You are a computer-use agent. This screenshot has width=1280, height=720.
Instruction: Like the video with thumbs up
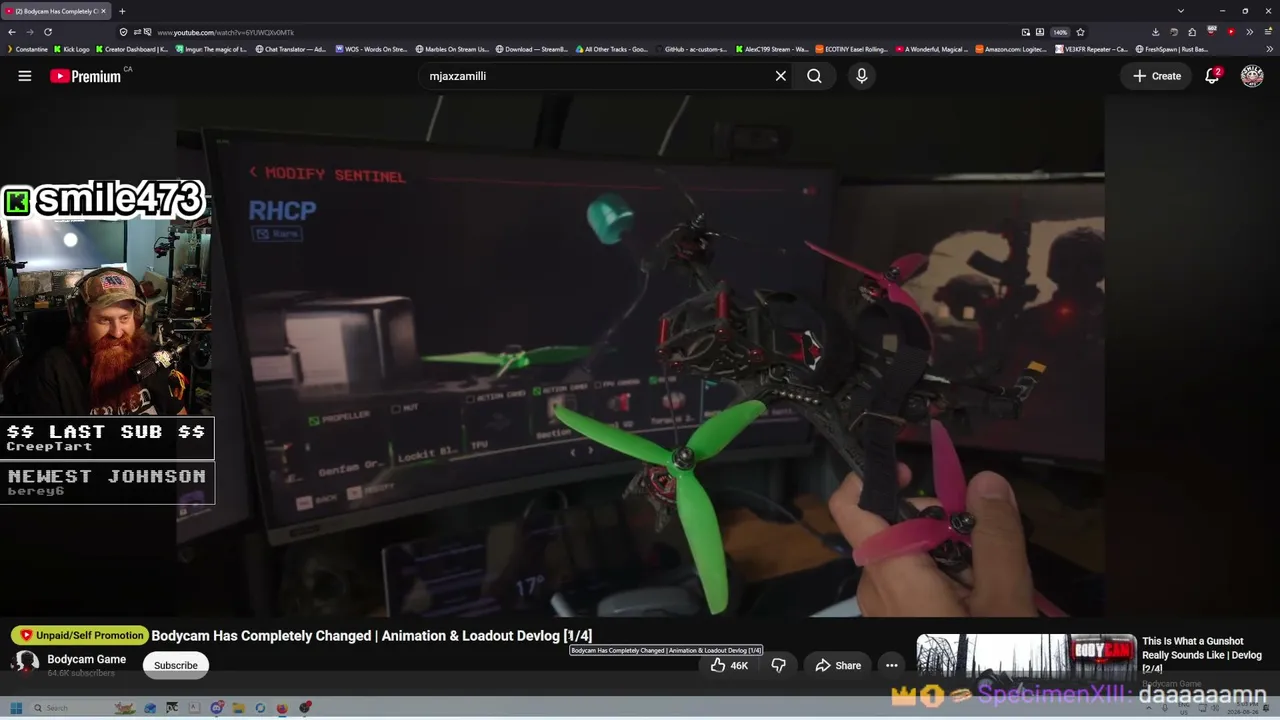pos(729,665)
